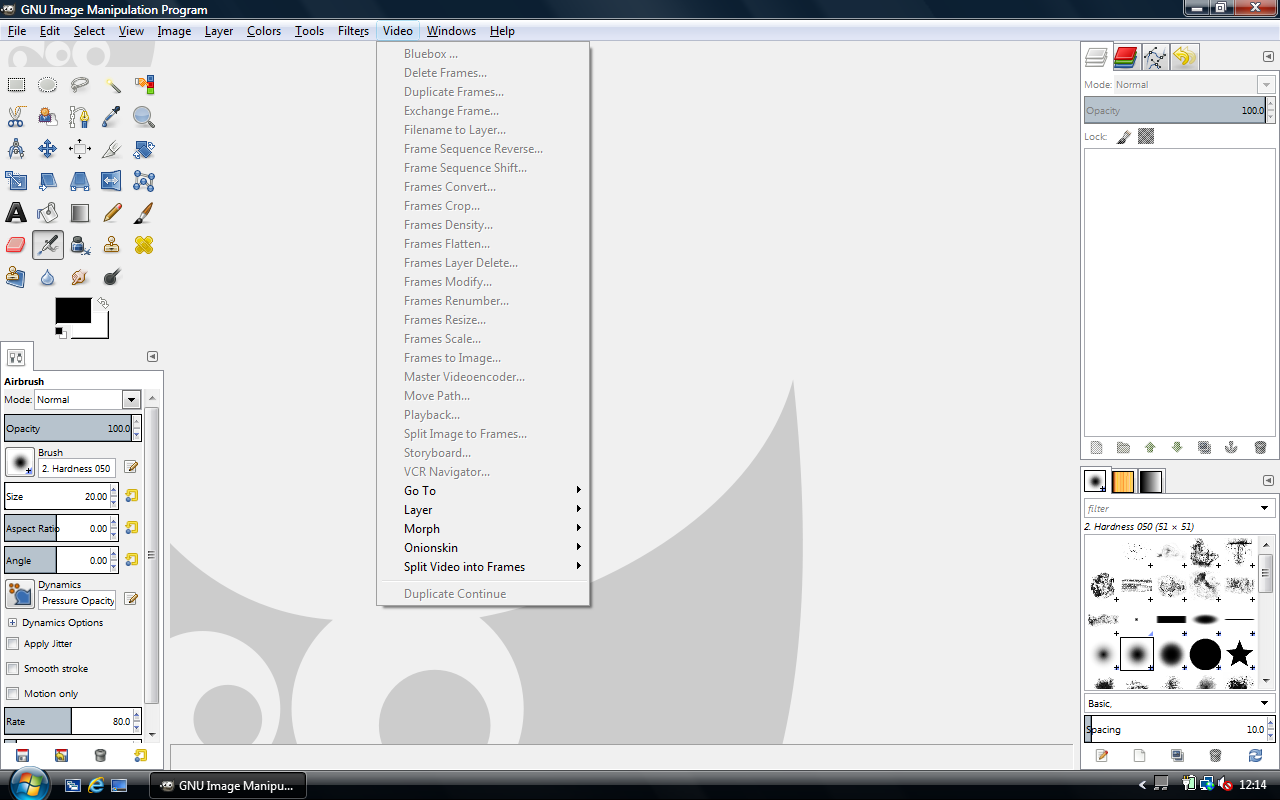Viewport: 1280px width, 800px height.
Task: Save tool options preset
Action: (22, 755)
